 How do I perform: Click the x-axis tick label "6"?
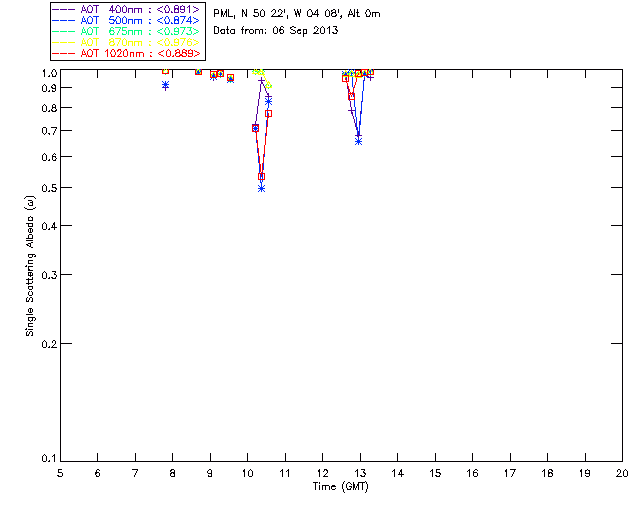click(98, 473)
